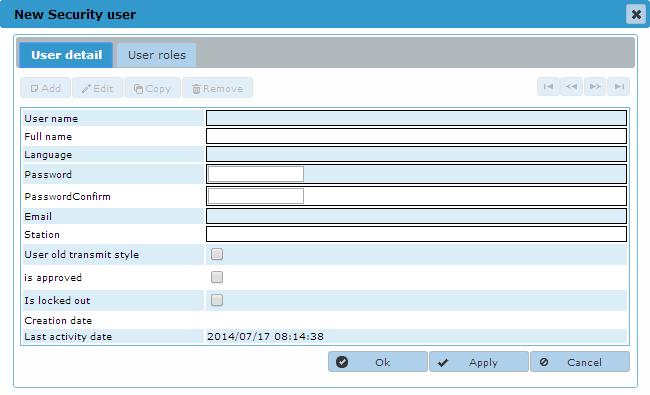Screen dimensions: 650x395
Task: Click the Edit toolbar button
Action: tap(97, 88)
